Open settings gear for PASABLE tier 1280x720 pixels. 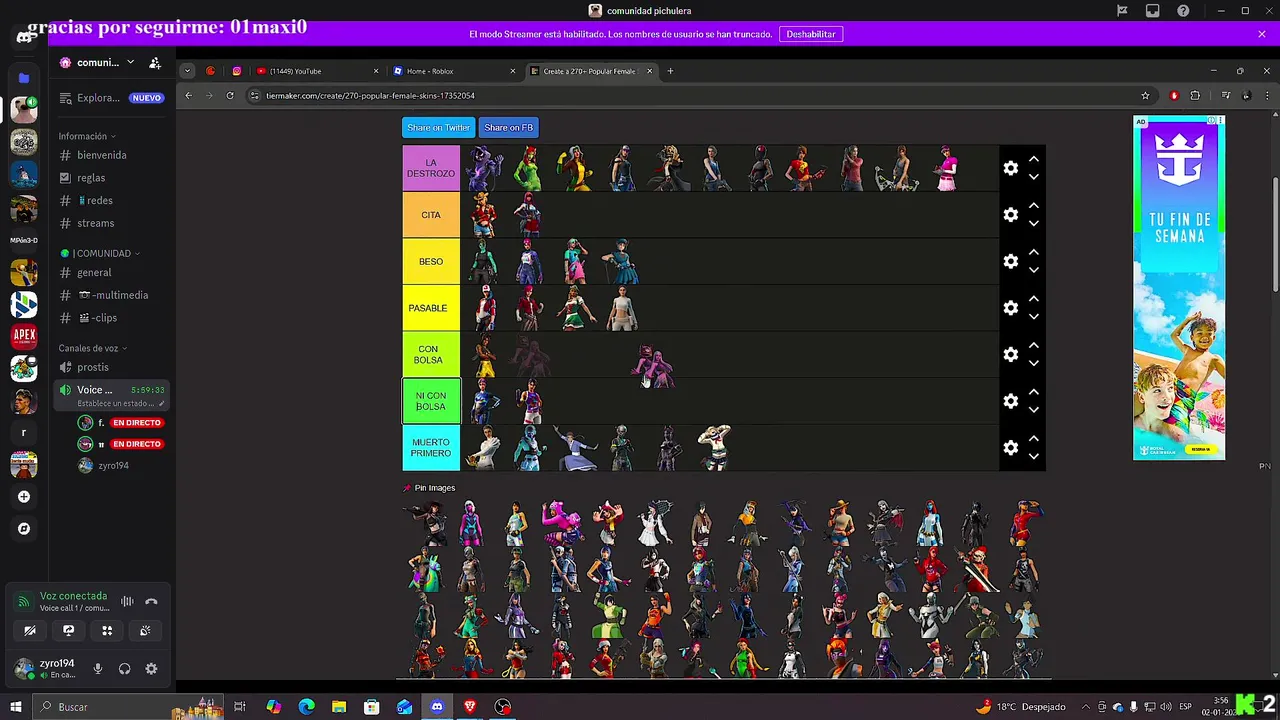pos(1011,308)
